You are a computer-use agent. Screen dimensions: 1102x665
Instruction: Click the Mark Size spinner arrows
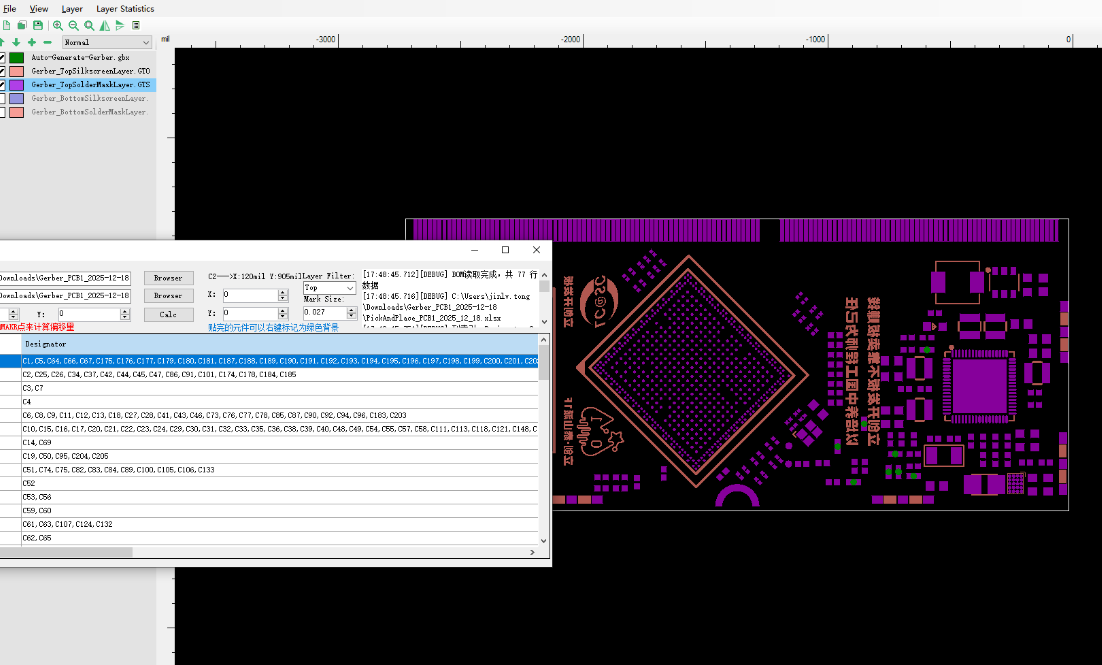tap(351, 313)
